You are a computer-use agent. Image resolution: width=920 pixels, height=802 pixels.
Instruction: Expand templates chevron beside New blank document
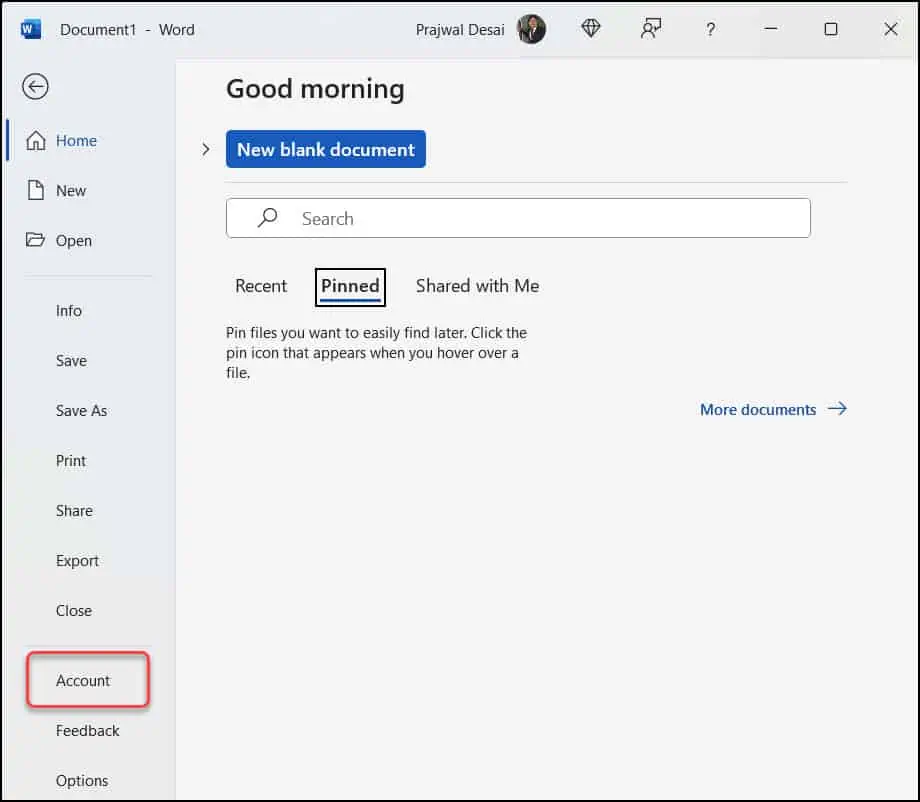point(205,149)
